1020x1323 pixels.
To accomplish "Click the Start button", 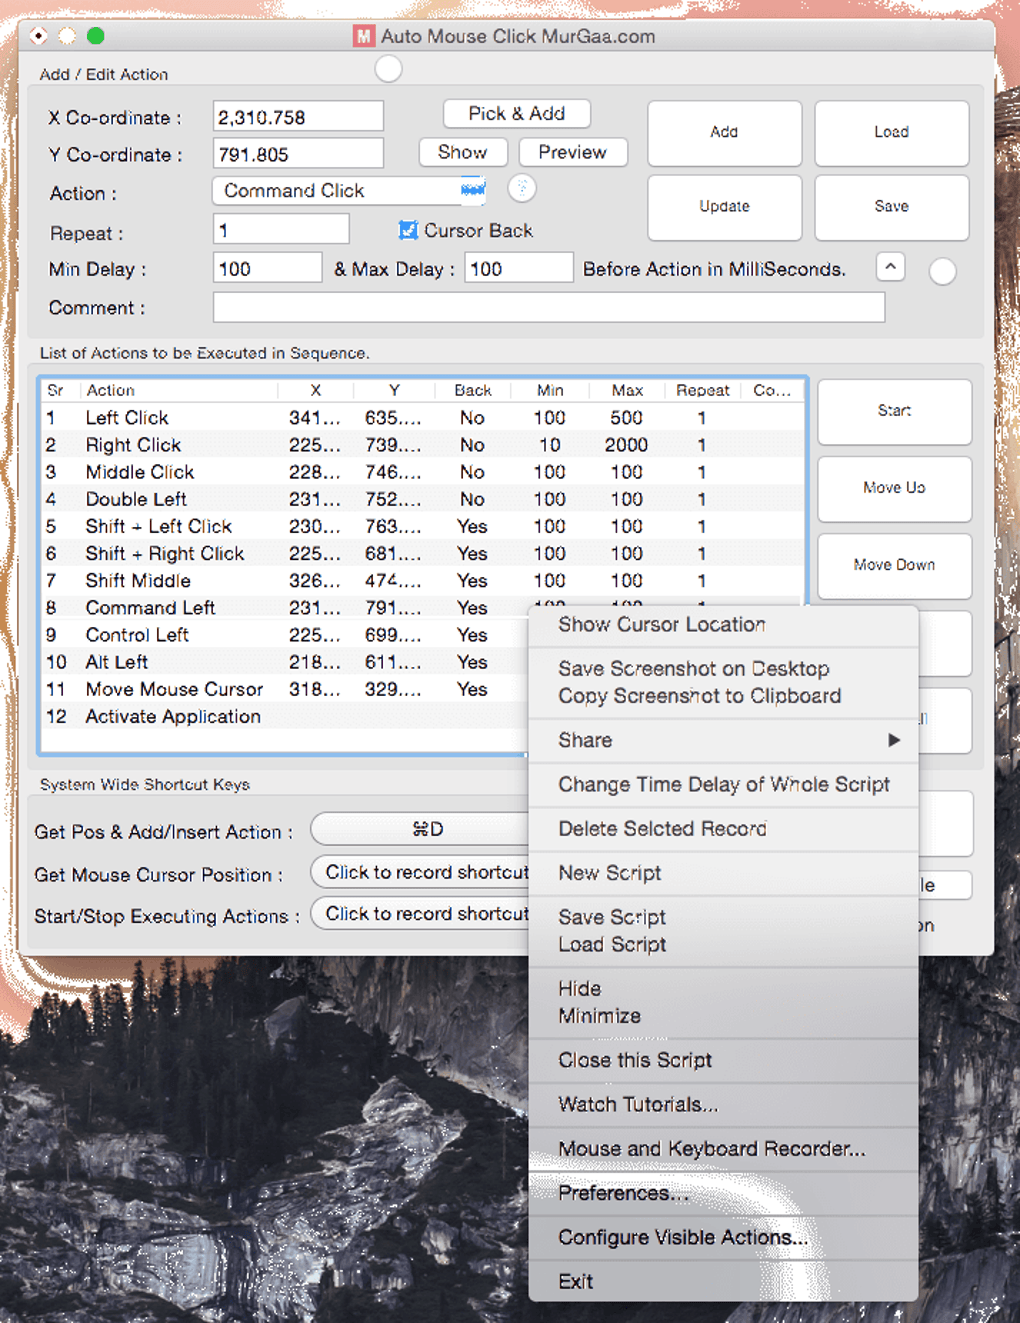I will (894, 411).
